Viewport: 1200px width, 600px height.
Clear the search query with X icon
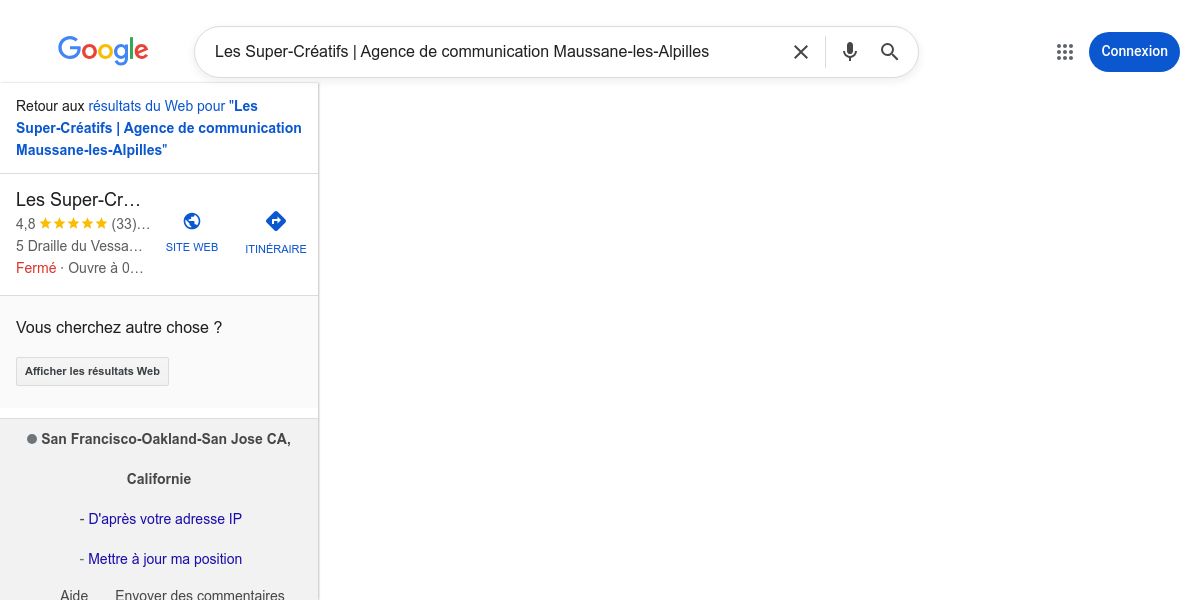coord(801,52)
